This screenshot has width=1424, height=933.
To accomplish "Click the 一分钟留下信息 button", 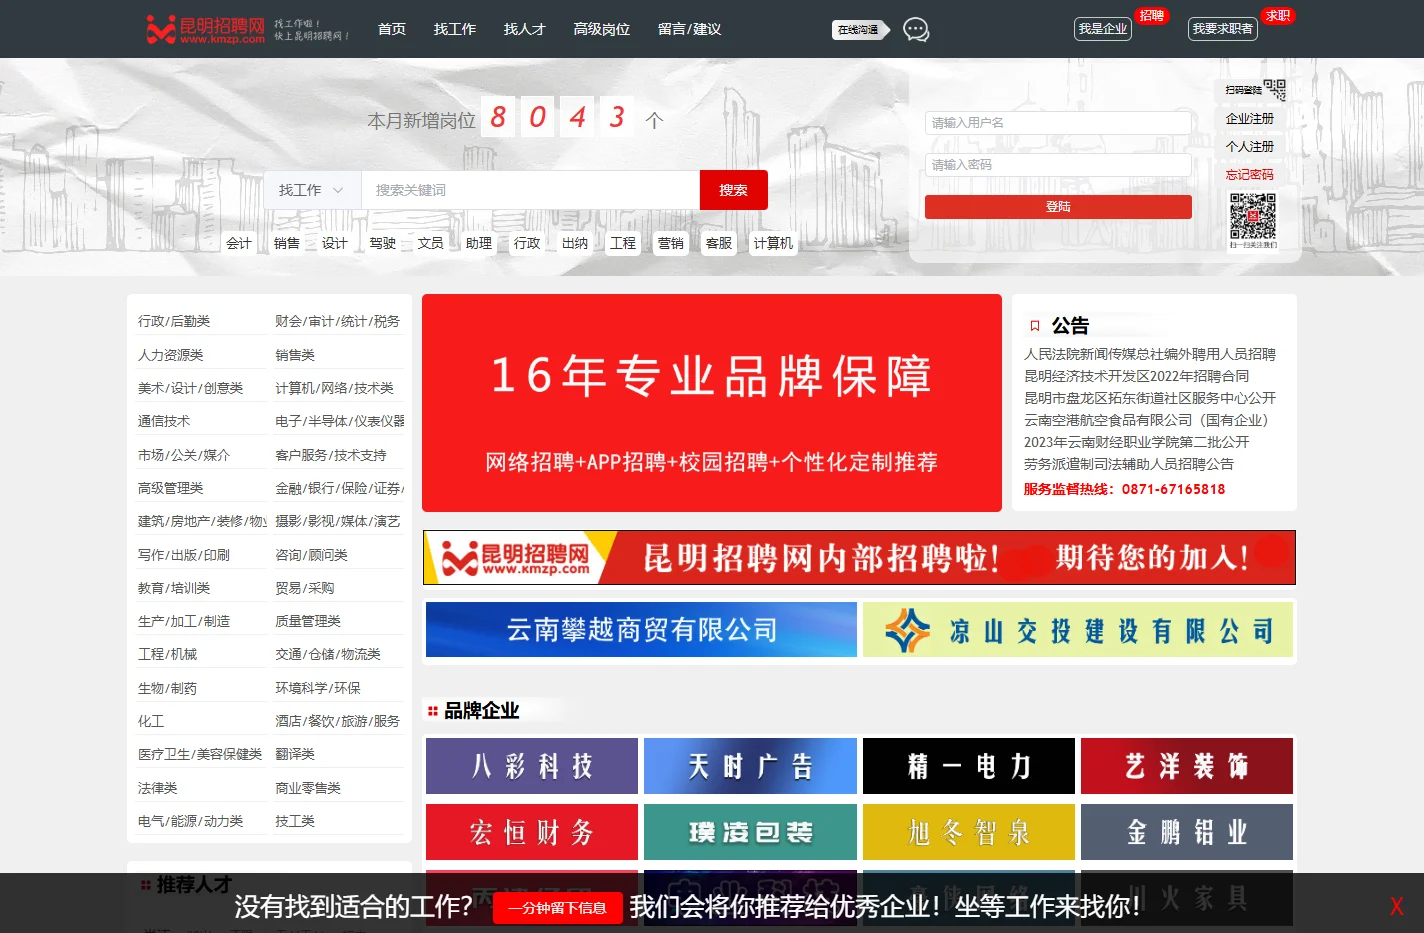I will click(558, 908).
